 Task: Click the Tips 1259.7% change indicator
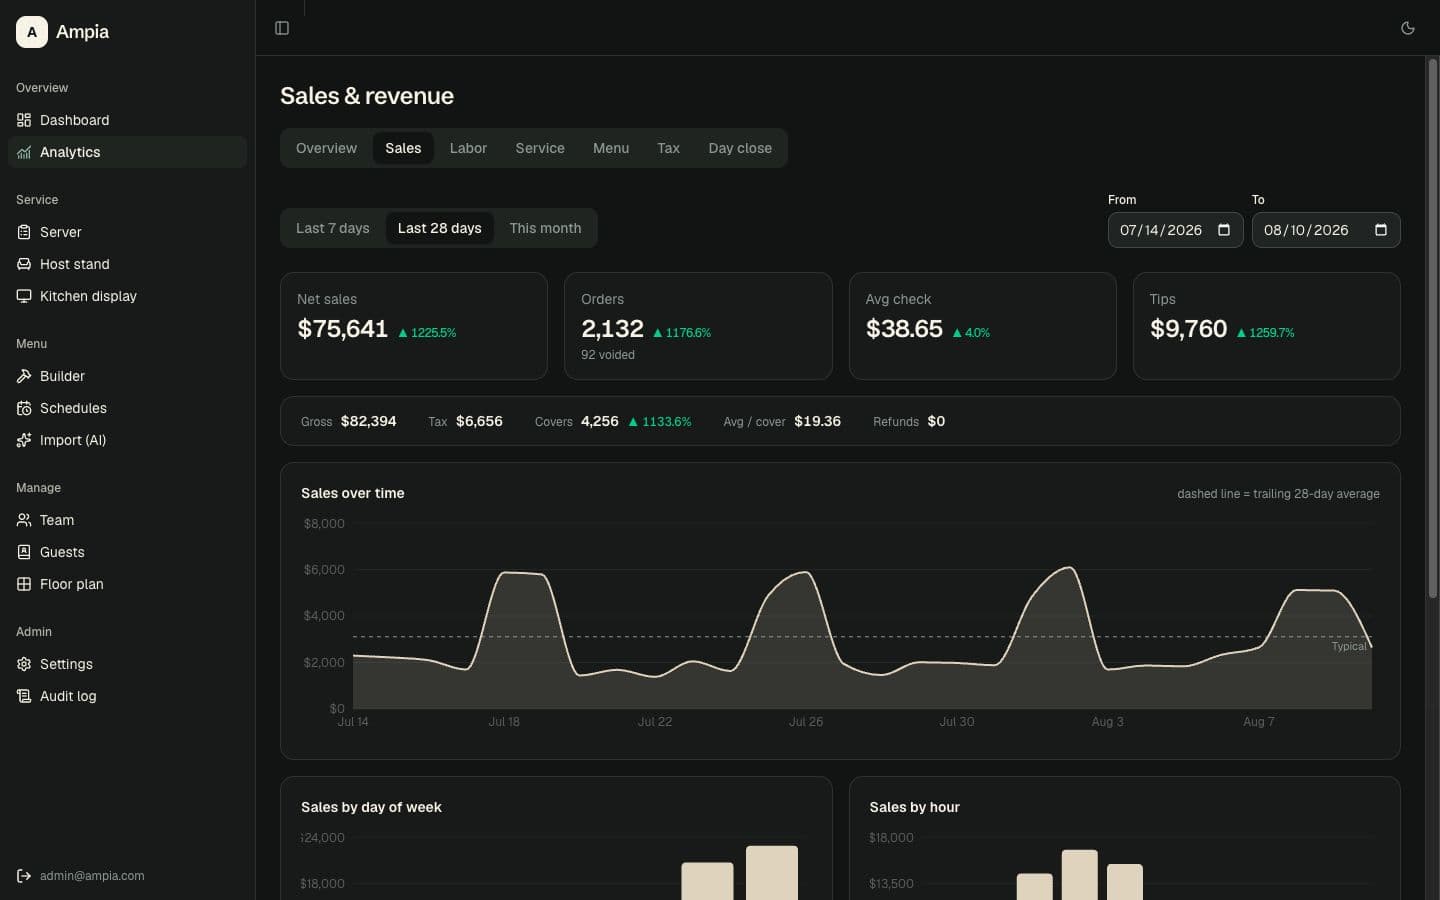click(1266, 333)
